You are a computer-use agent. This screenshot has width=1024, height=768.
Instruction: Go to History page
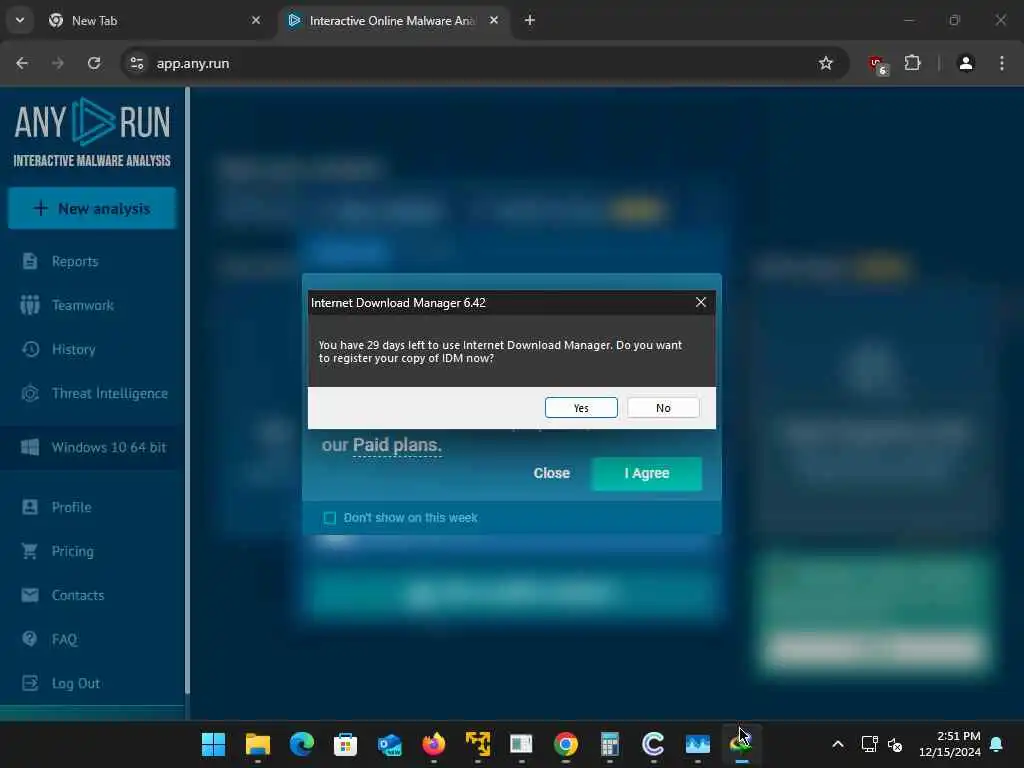(x=74, y=349)
